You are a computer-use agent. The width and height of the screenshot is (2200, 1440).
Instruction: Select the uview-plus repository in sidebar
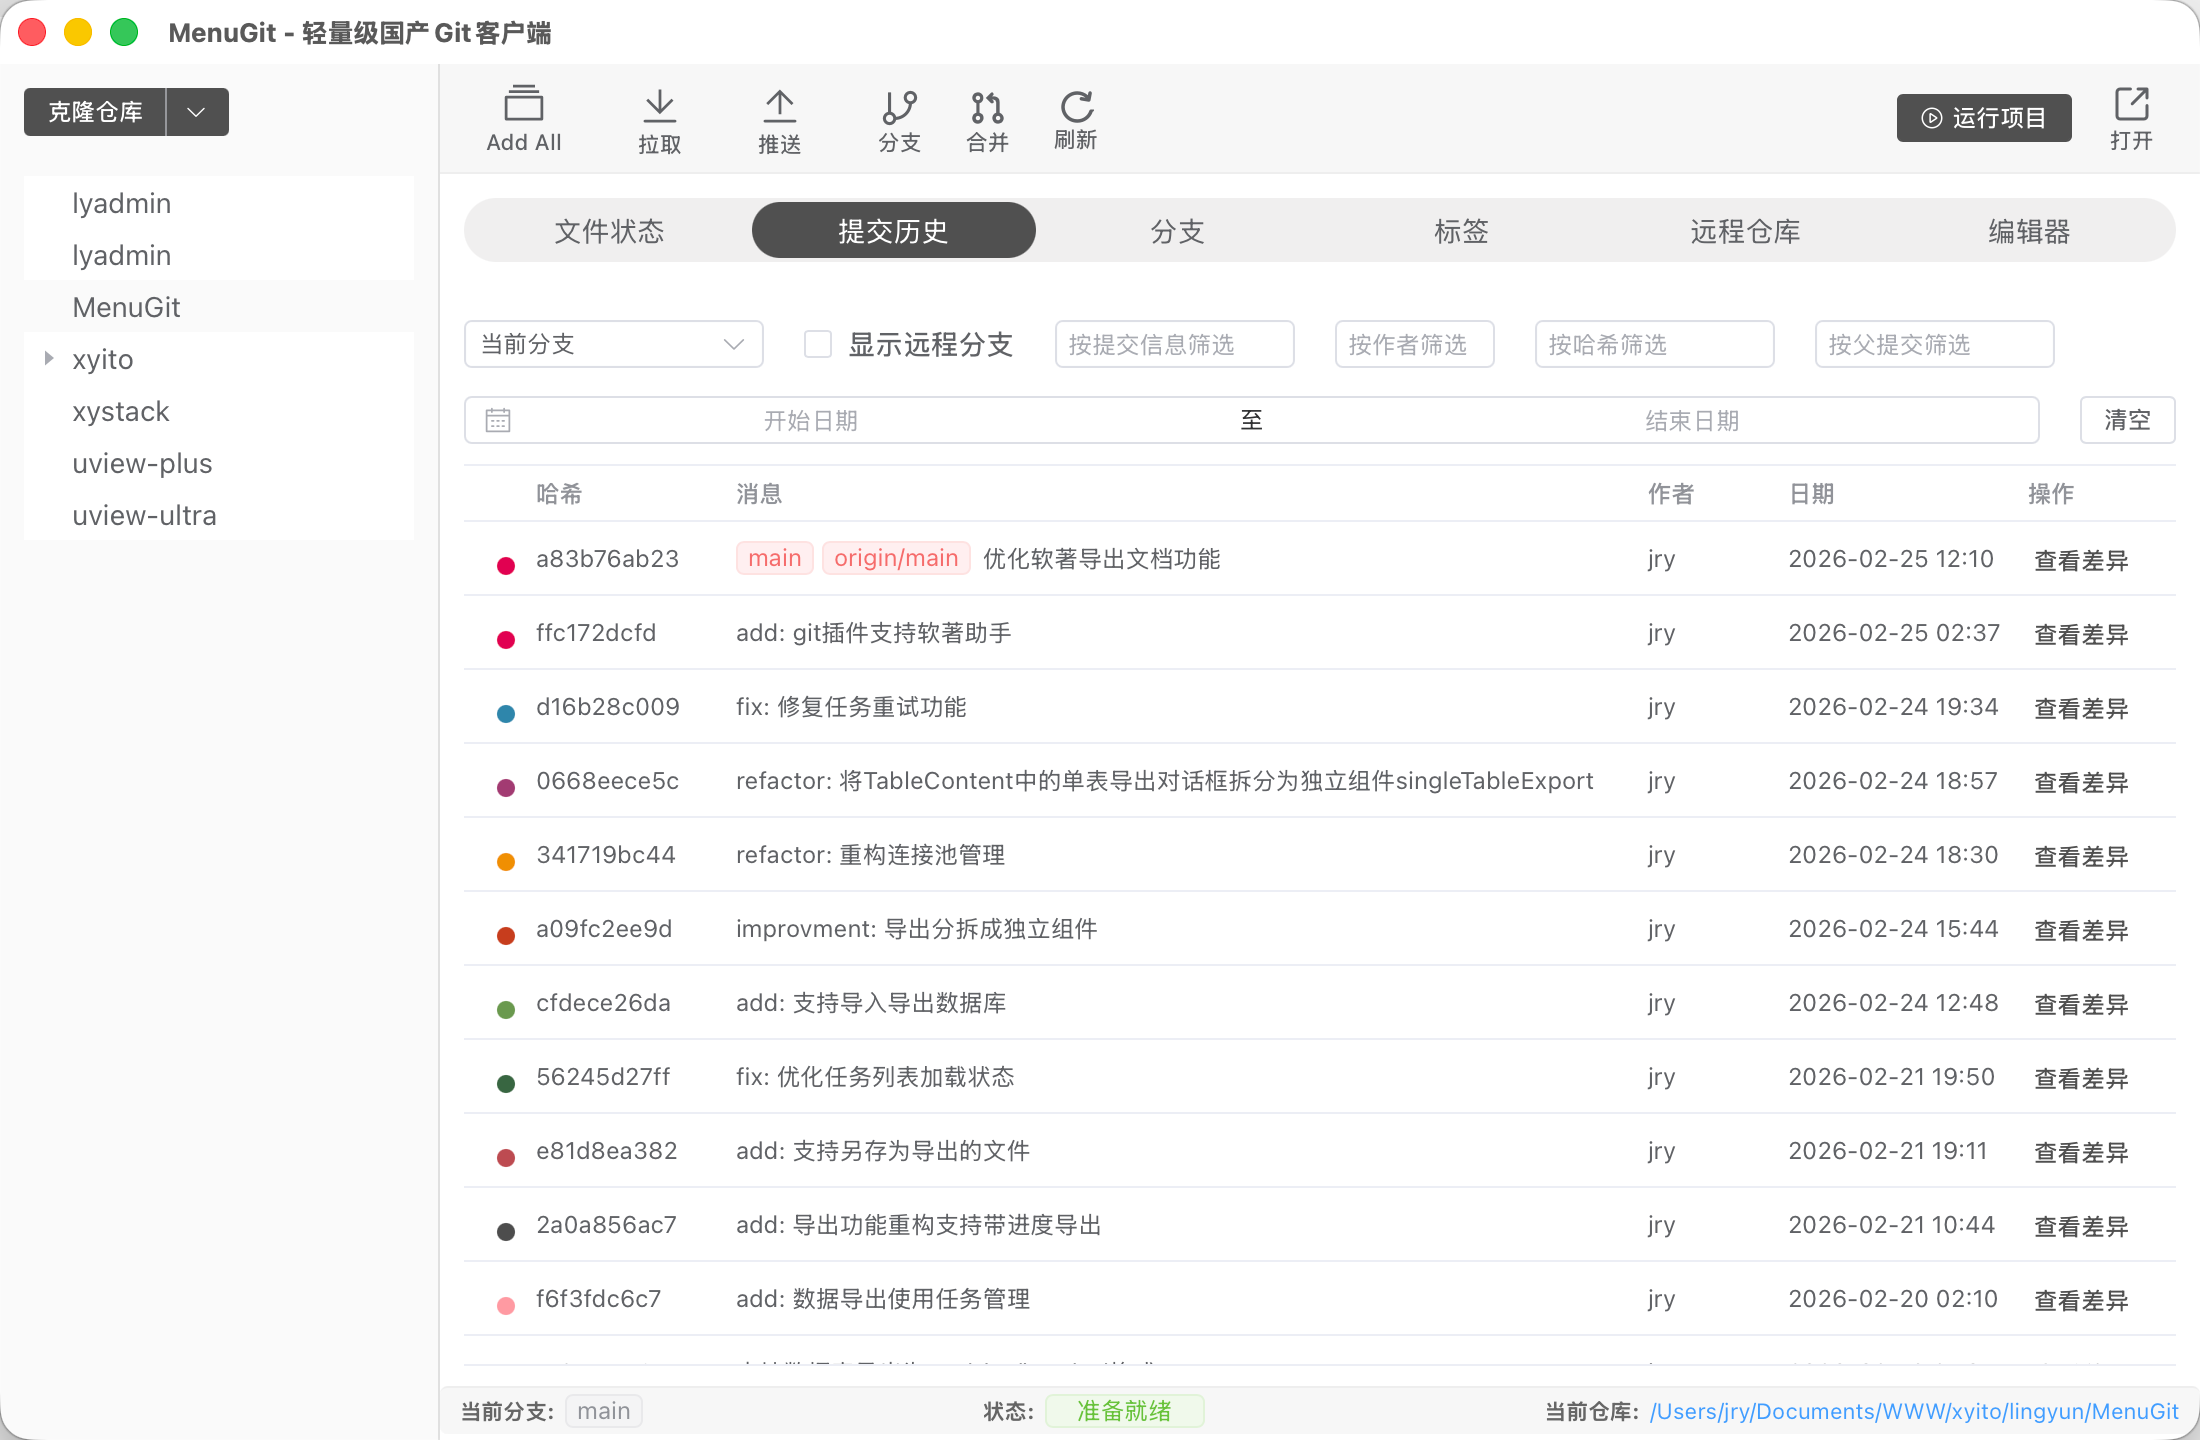(x=142, y=463)
